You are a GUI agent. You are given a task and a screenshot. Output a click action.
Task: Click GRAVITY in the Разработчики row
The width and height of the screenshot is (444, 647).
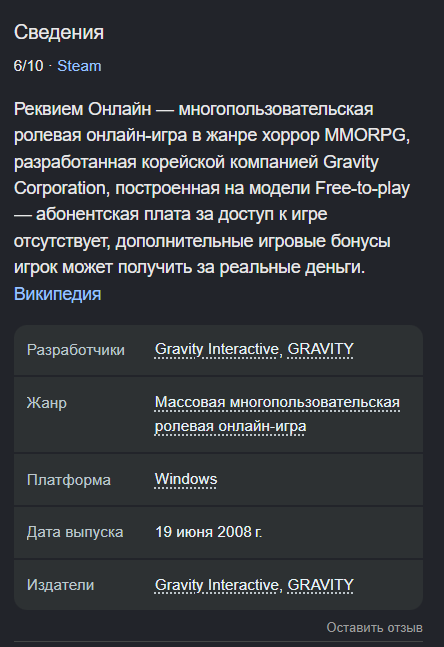point(320,349)
